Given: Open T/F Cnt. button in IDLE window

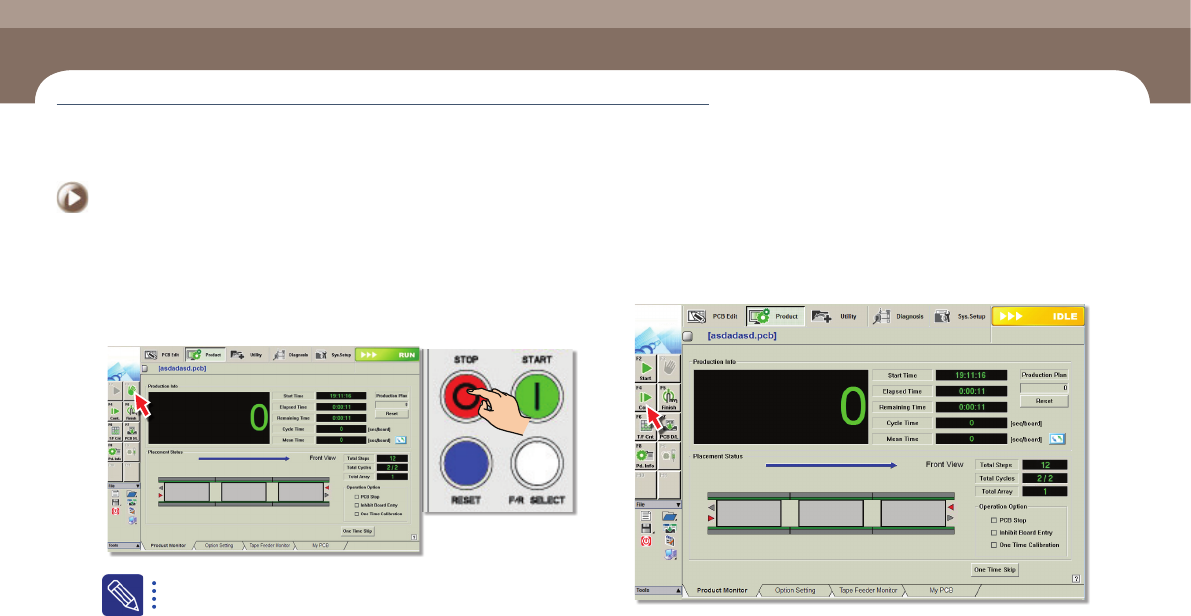Looking at the screenshot, I should point(646,428).
